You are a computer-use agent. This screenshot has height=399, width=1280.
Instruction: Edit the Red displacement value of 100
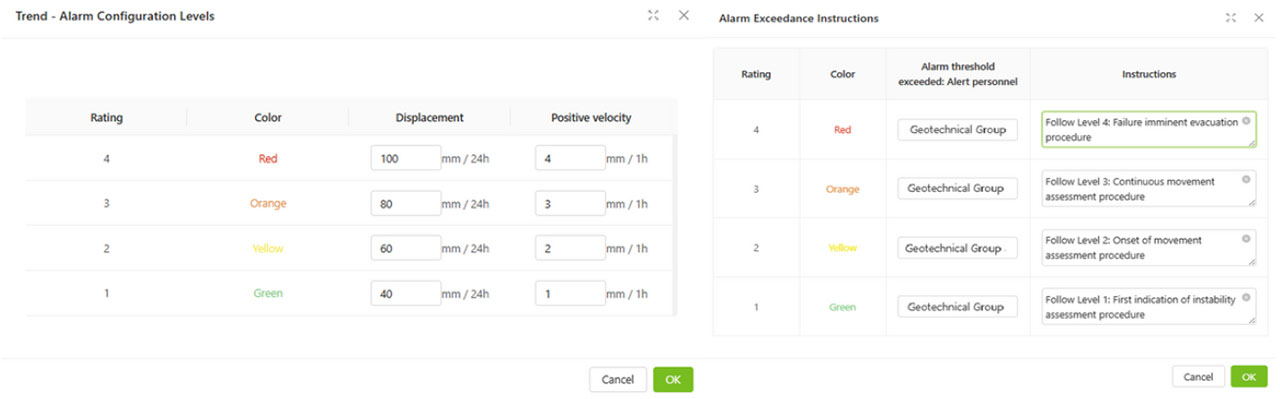coord(406,158)
